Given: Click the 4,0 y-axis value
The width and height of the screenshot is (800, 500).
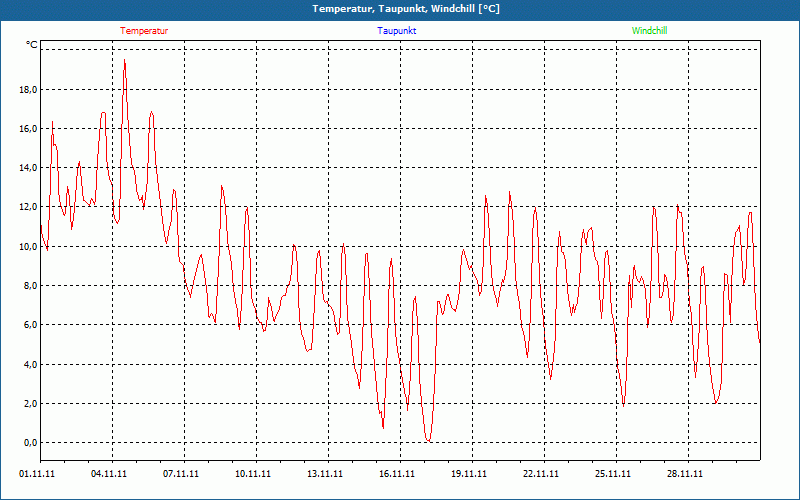Looking at the screenshot, I should (x=30, y=365).
